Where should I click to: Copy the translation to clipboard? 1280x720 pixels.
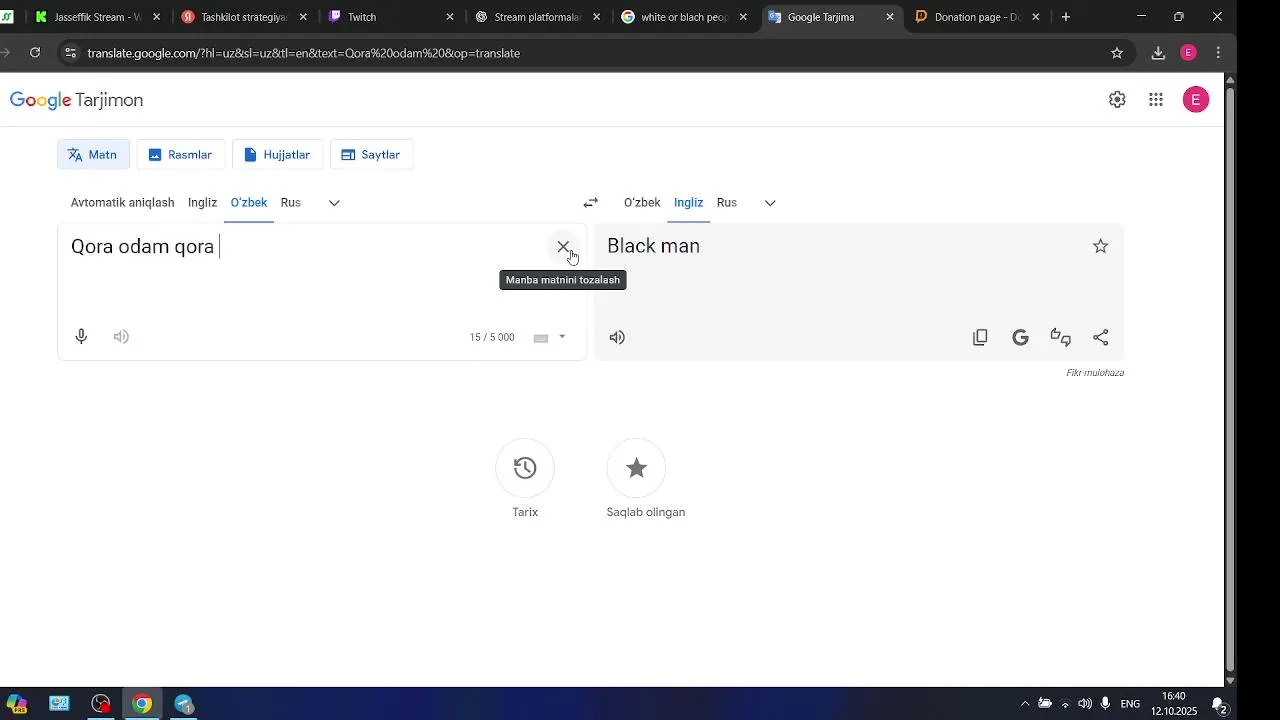coord(980,338)
